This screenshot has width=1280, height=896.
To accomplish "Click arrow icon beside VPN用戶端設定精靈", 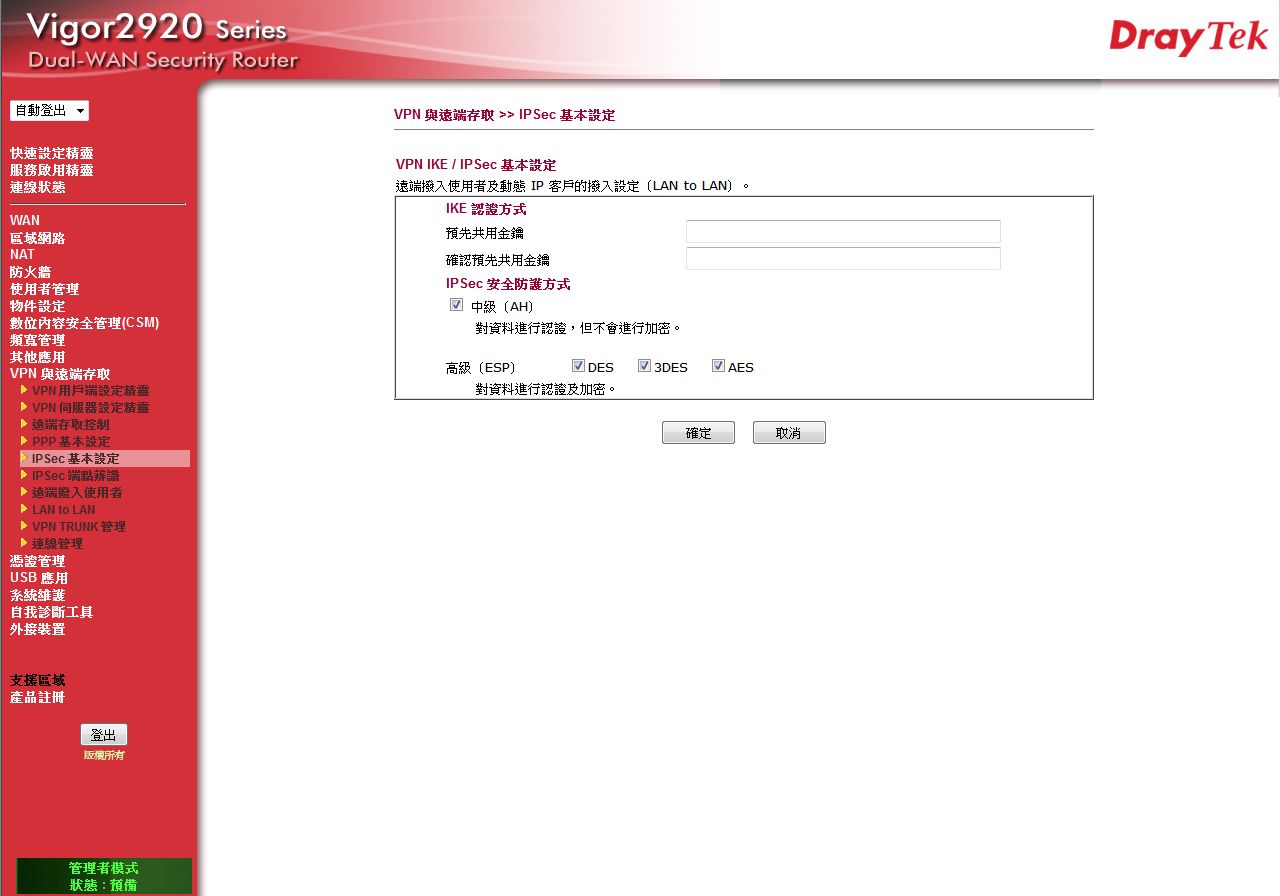I will coord(24,390).
